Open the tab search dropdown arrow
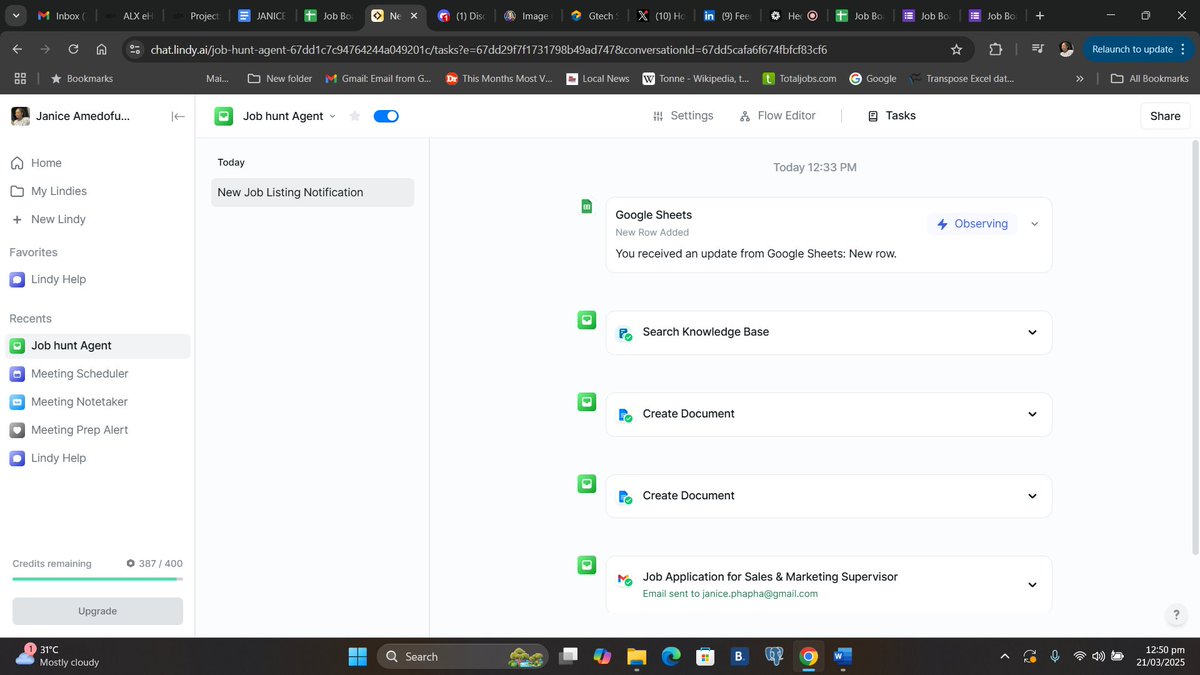1200x675 pixels. coord(15,16)
